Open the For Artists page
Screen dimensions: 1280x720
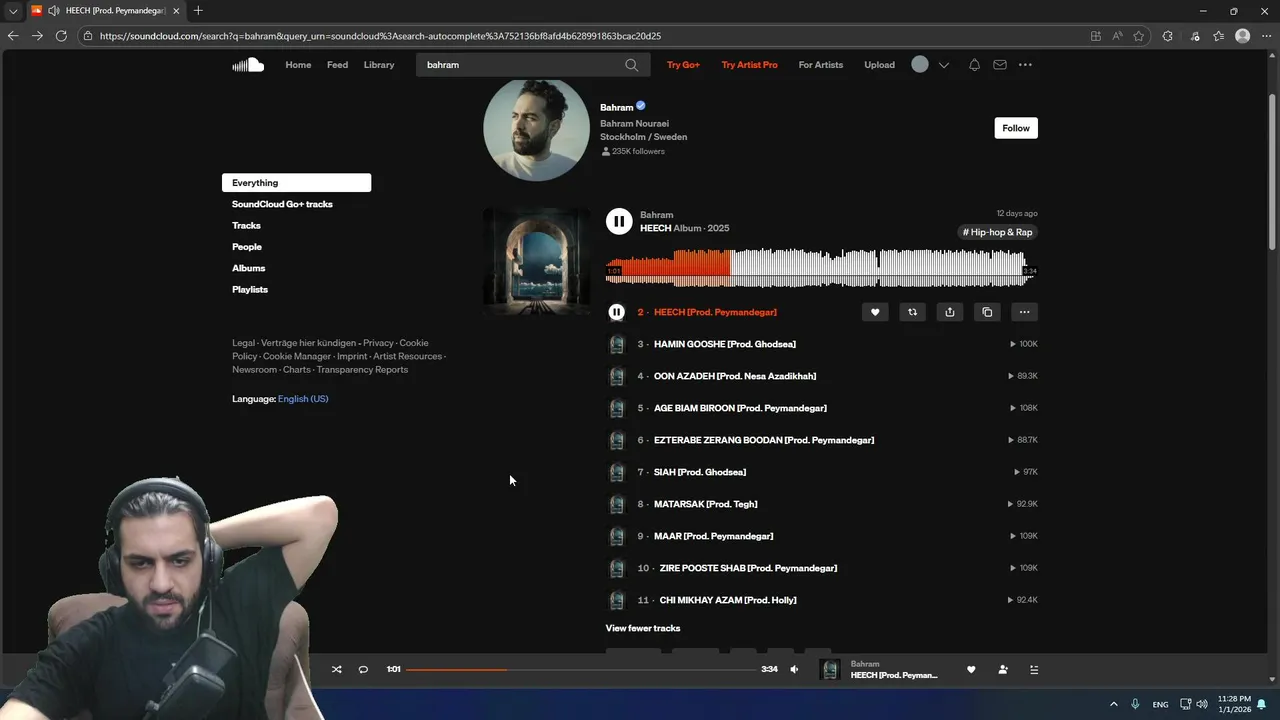pos(821,65)
